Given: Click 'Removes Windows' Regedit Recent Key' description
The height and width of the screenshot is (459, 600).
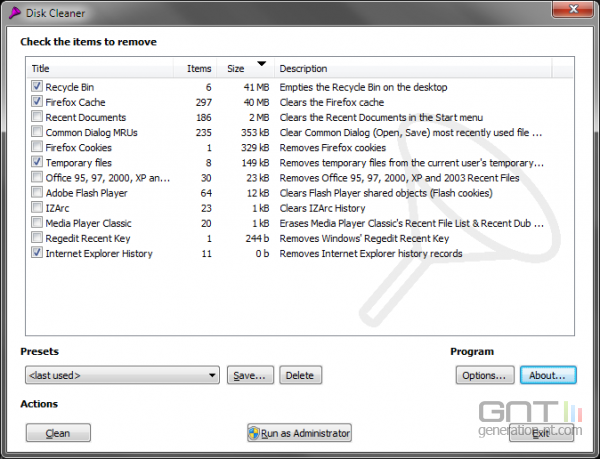Looking at the screenshot, I should [364, 239].
